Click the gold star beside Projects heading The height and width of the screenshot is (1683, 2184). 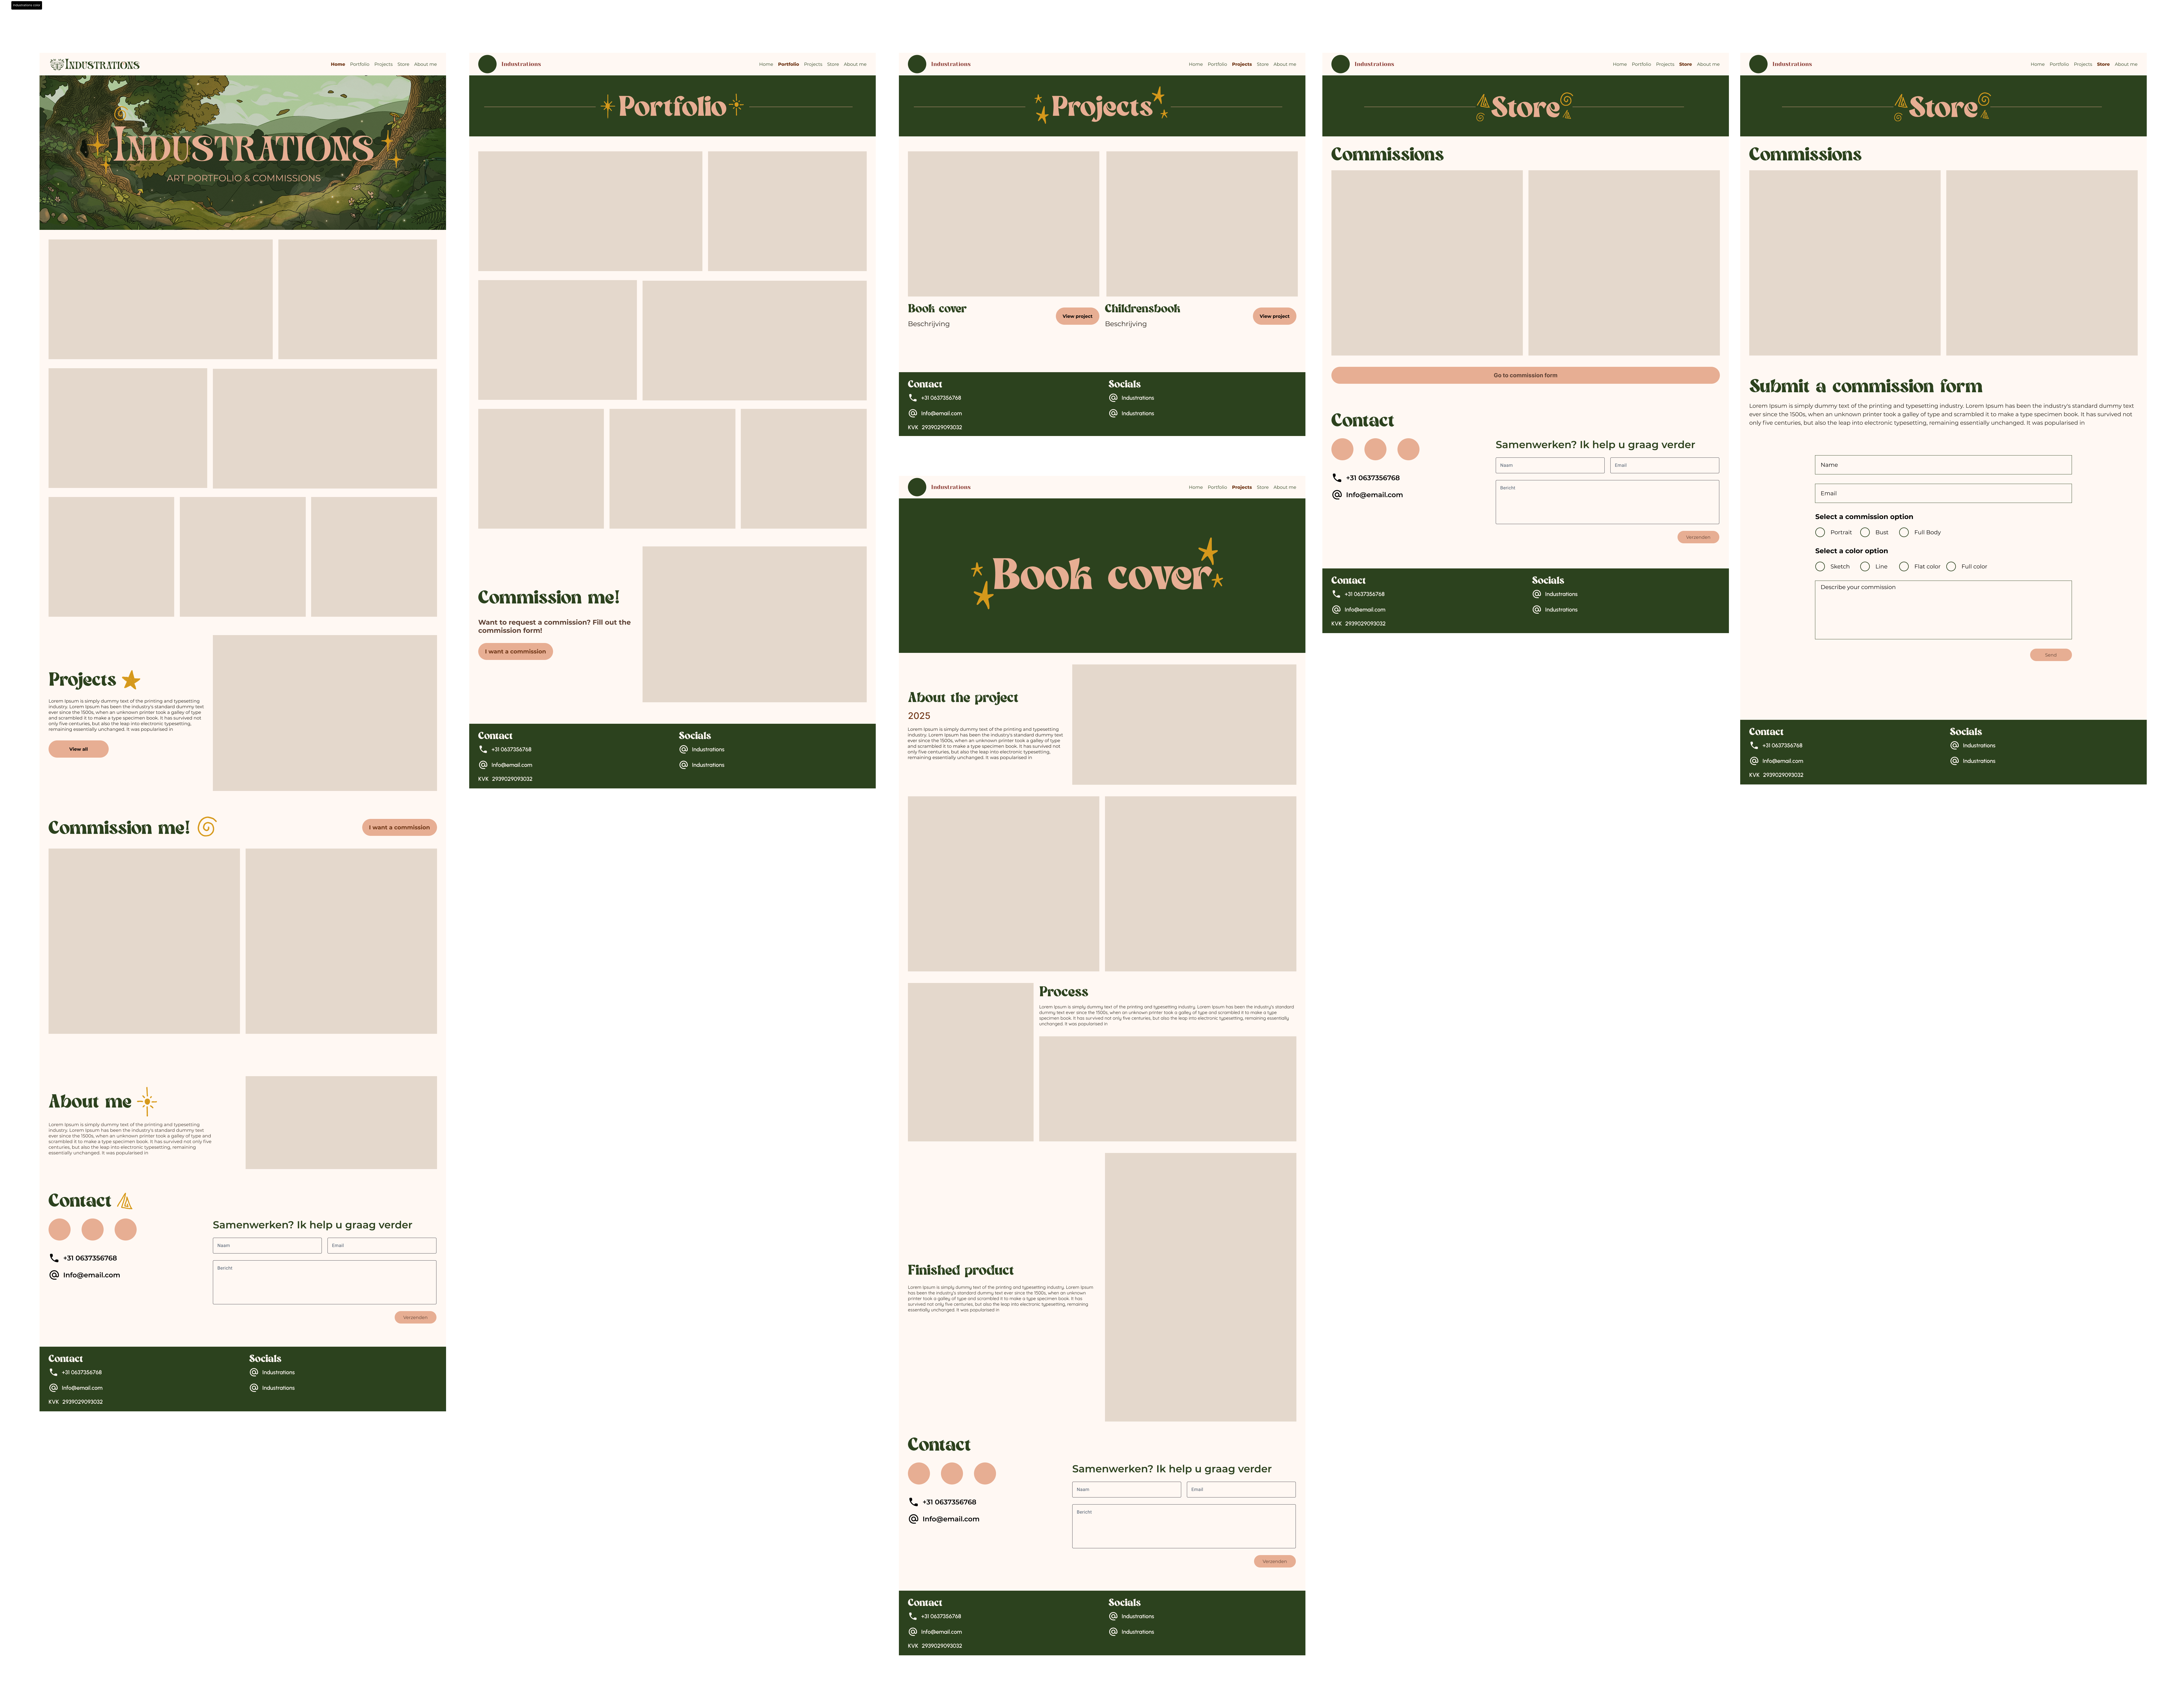pyautogui.click(x=131, y=680)
